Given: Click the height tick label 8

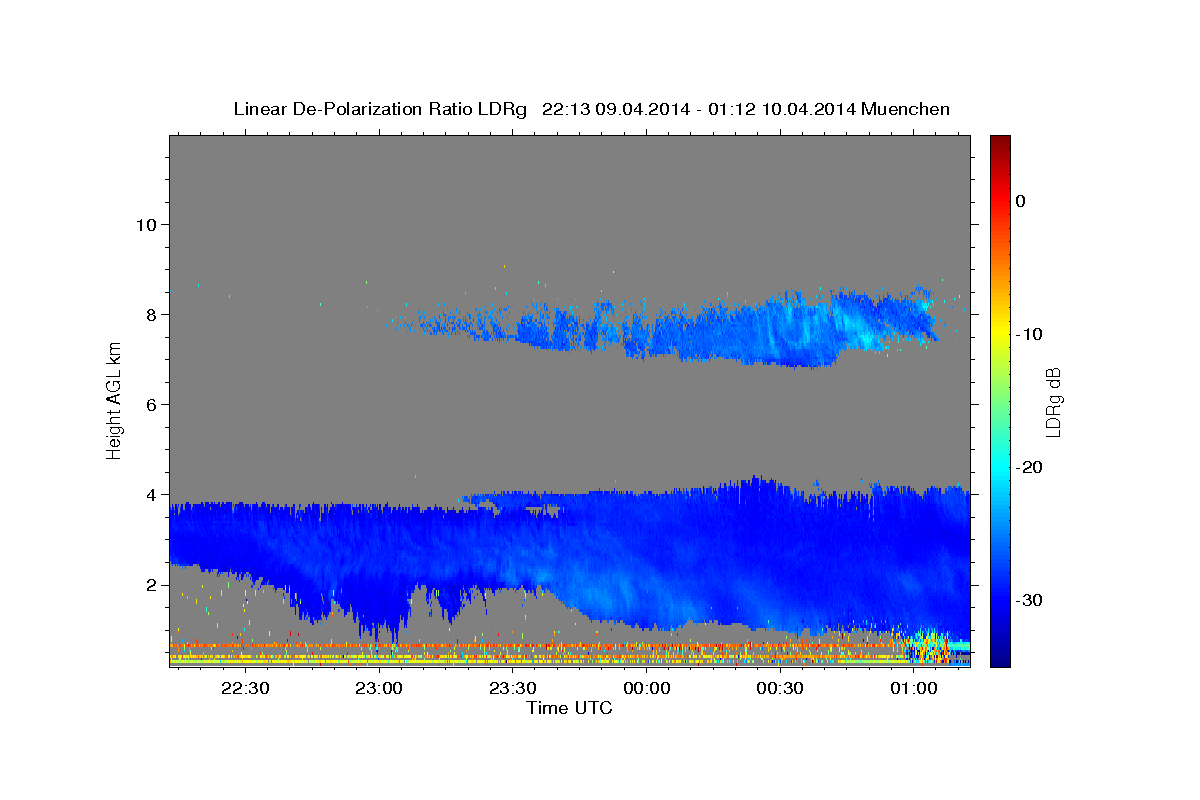Looking at the screenshot, I should coord(149,314).
